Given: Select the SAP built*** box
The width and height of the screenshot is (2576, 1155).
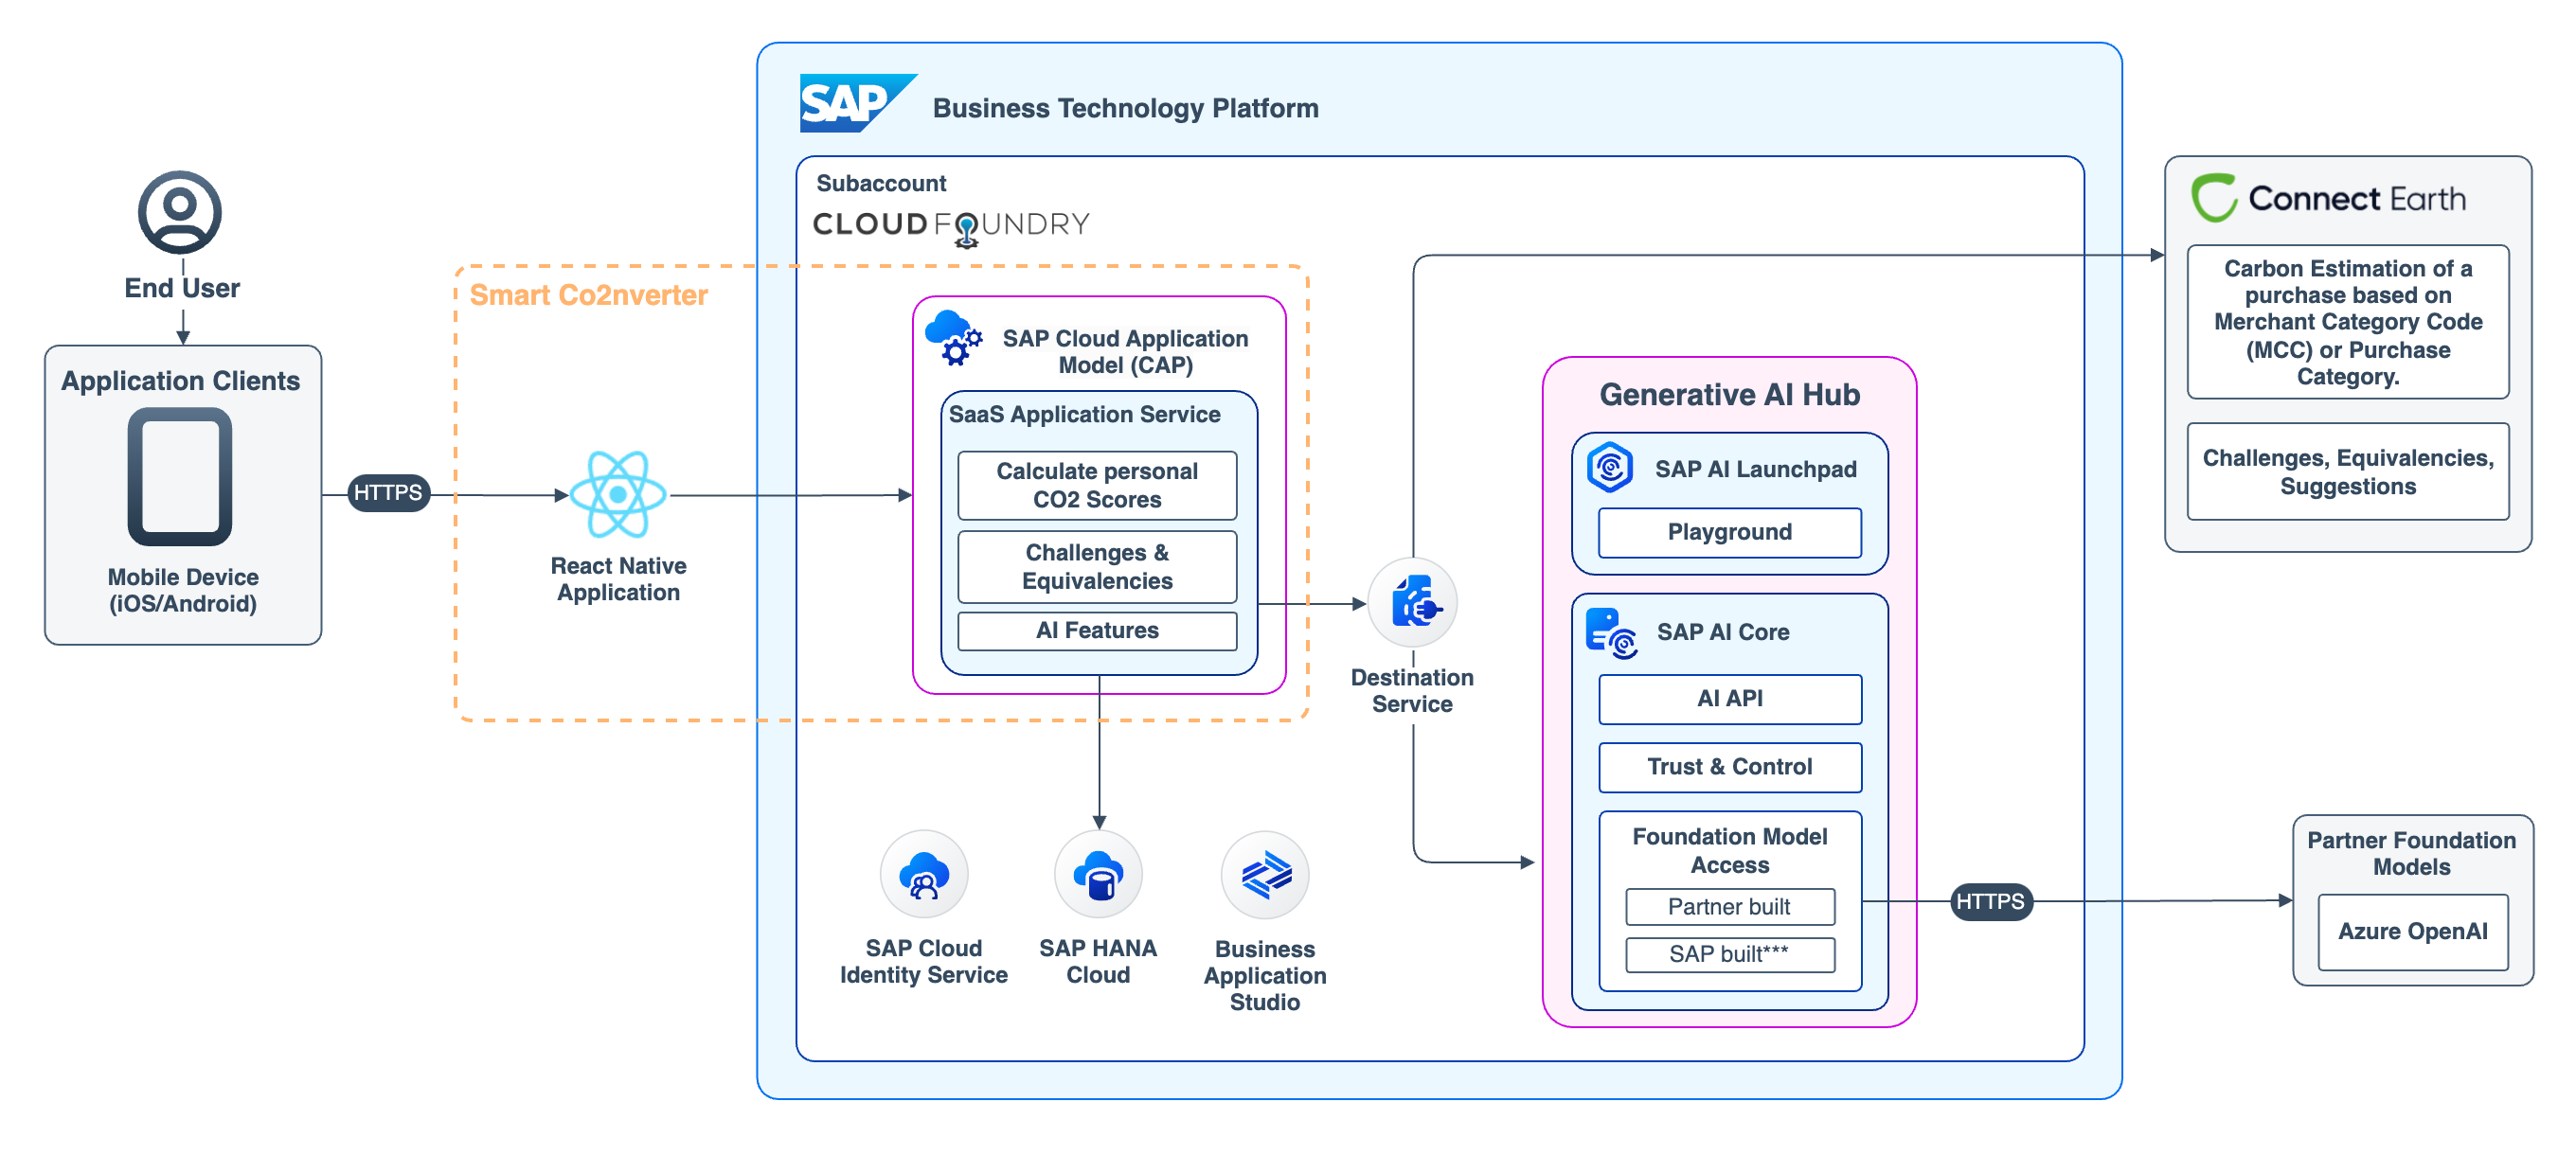Looking at the screenshot, I should click(x=1729, y=954).
